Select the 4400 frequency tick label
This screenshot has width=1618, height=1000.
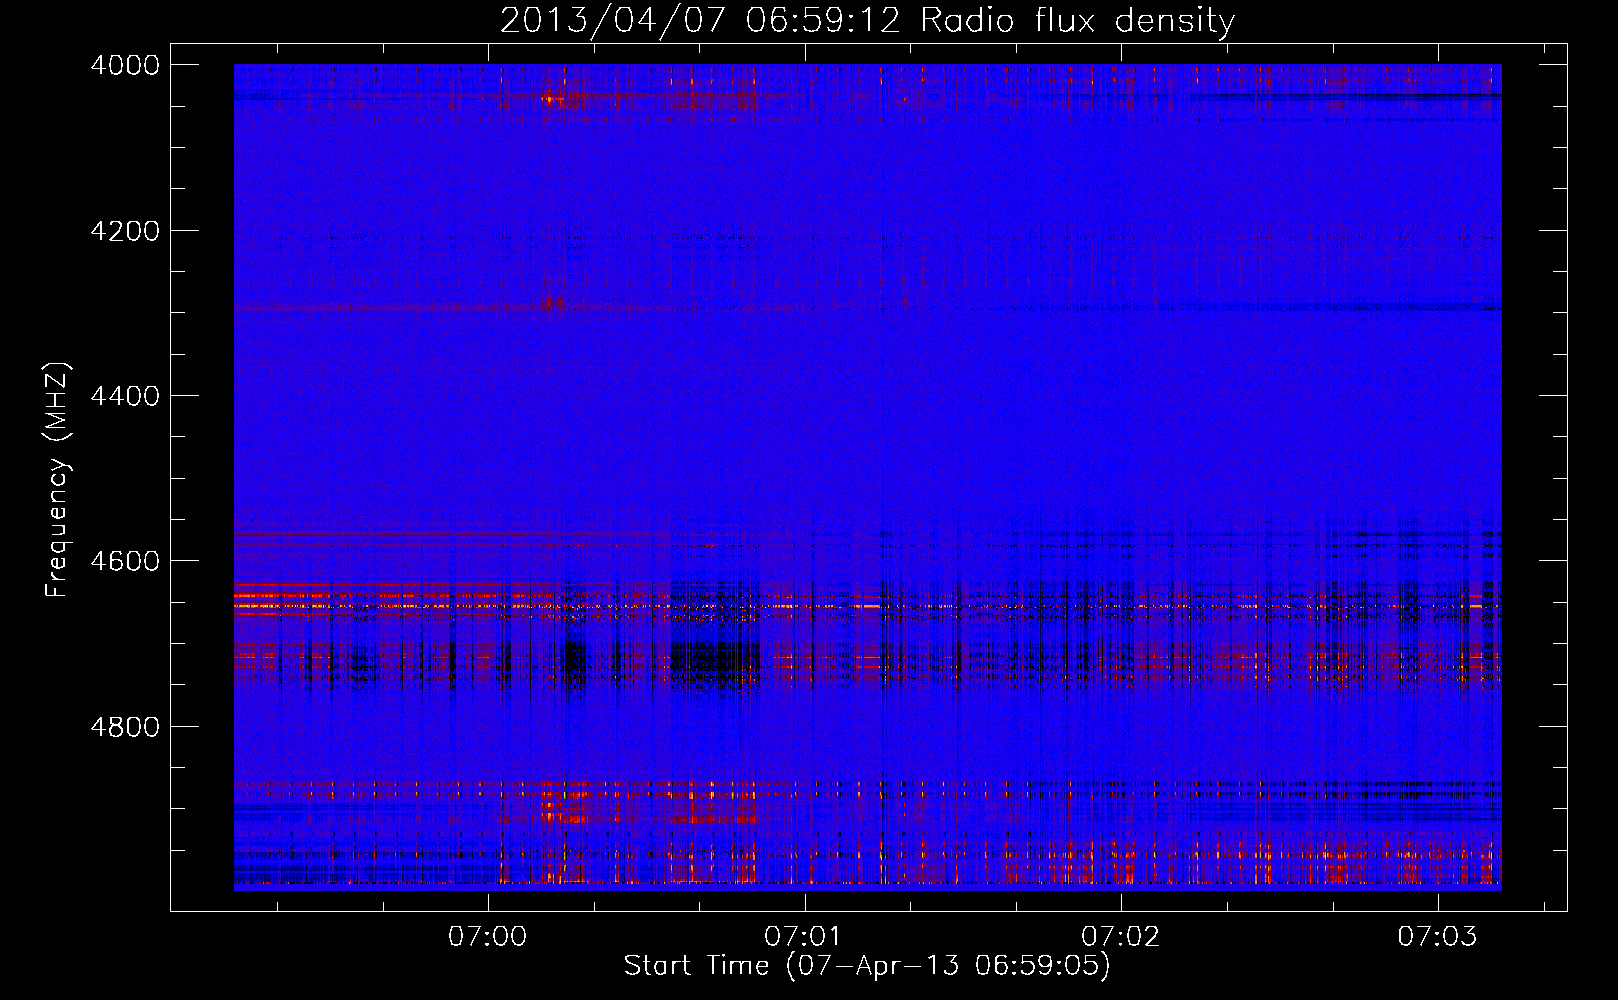125,396
